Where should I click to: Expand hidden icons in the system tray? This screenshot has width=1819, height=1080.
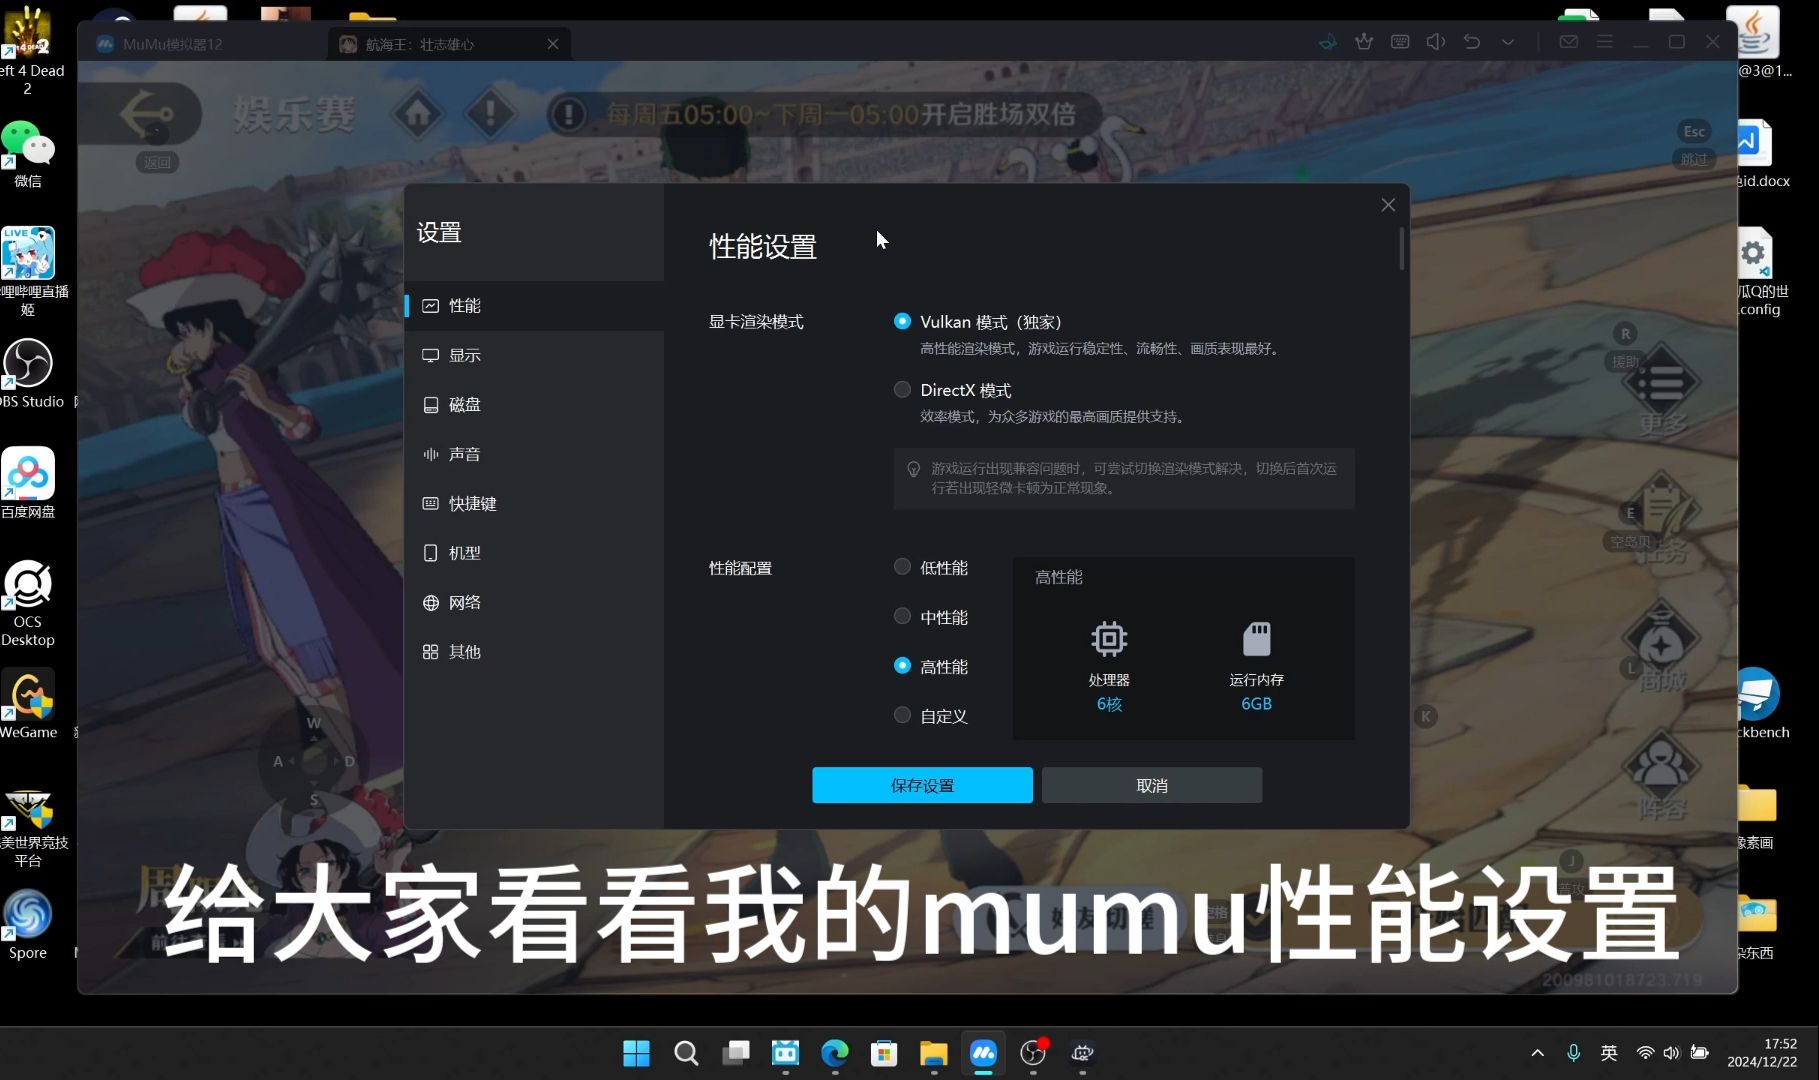pos(1537,1053)
